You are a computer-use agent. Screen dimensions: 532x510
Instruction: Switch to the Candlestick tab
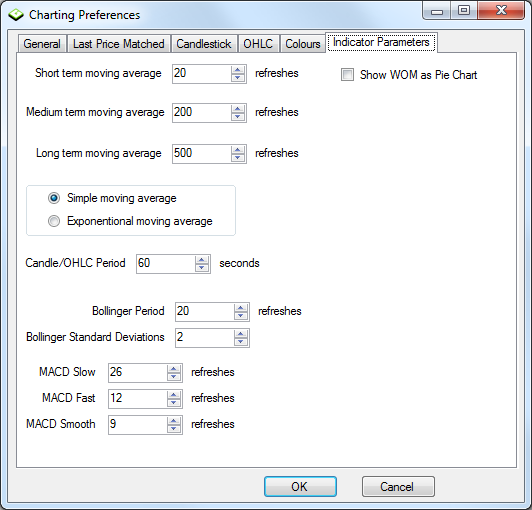pos(204,44)
